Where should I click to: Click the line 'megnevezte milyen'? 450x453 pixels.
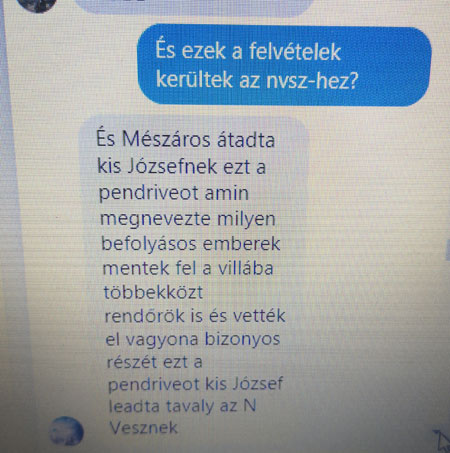pyautogui.click(x=188, y=219)
